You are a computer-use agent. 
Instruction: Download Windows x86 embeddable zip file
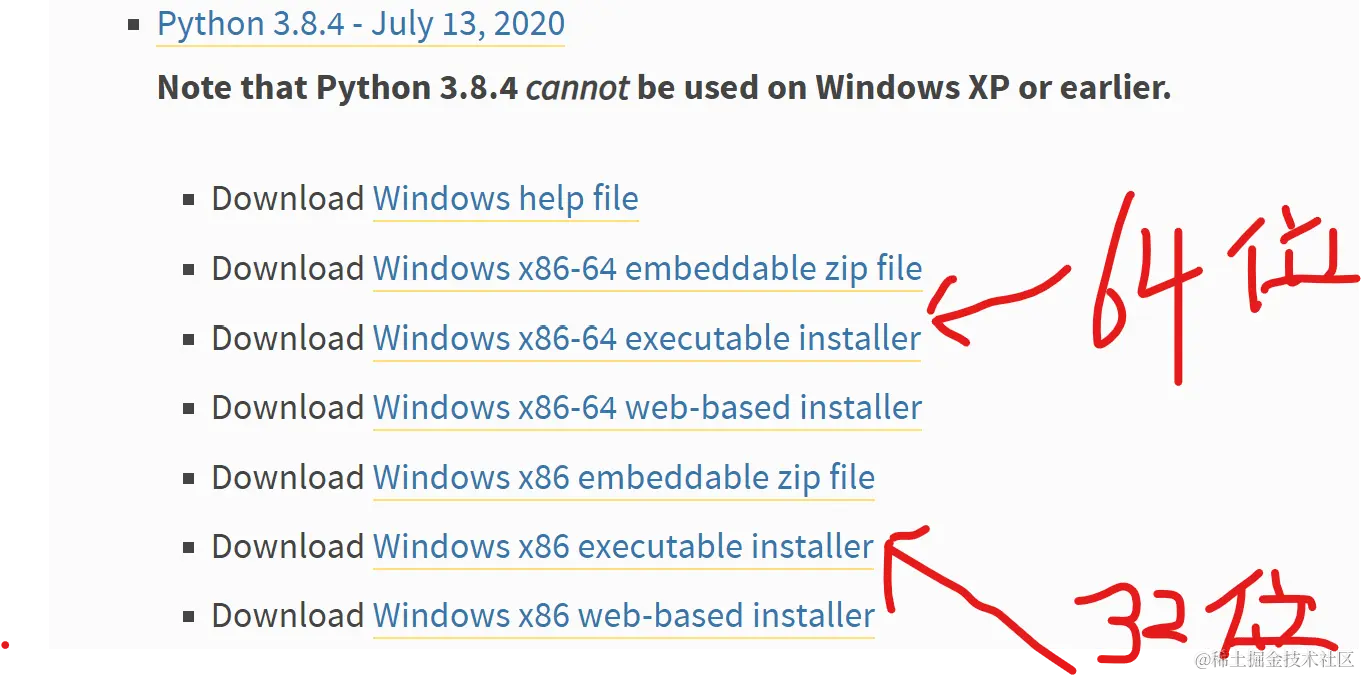[623, 478]
